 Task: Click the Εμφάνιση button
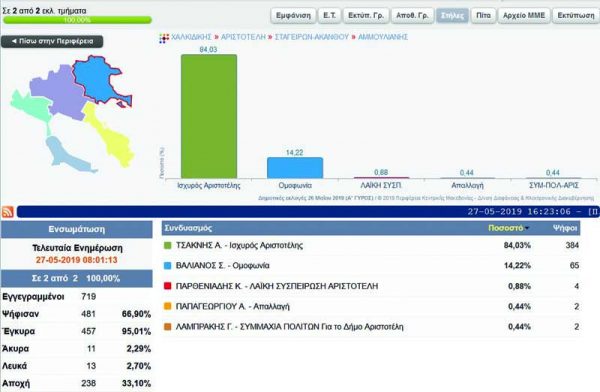(293, 16)
